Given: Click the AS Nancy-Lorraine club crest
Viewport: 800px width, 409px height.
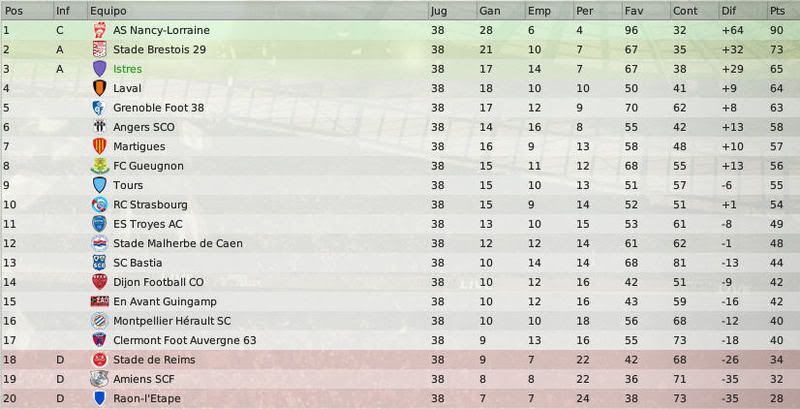Looking at the screenshot, I should (100, 30).
